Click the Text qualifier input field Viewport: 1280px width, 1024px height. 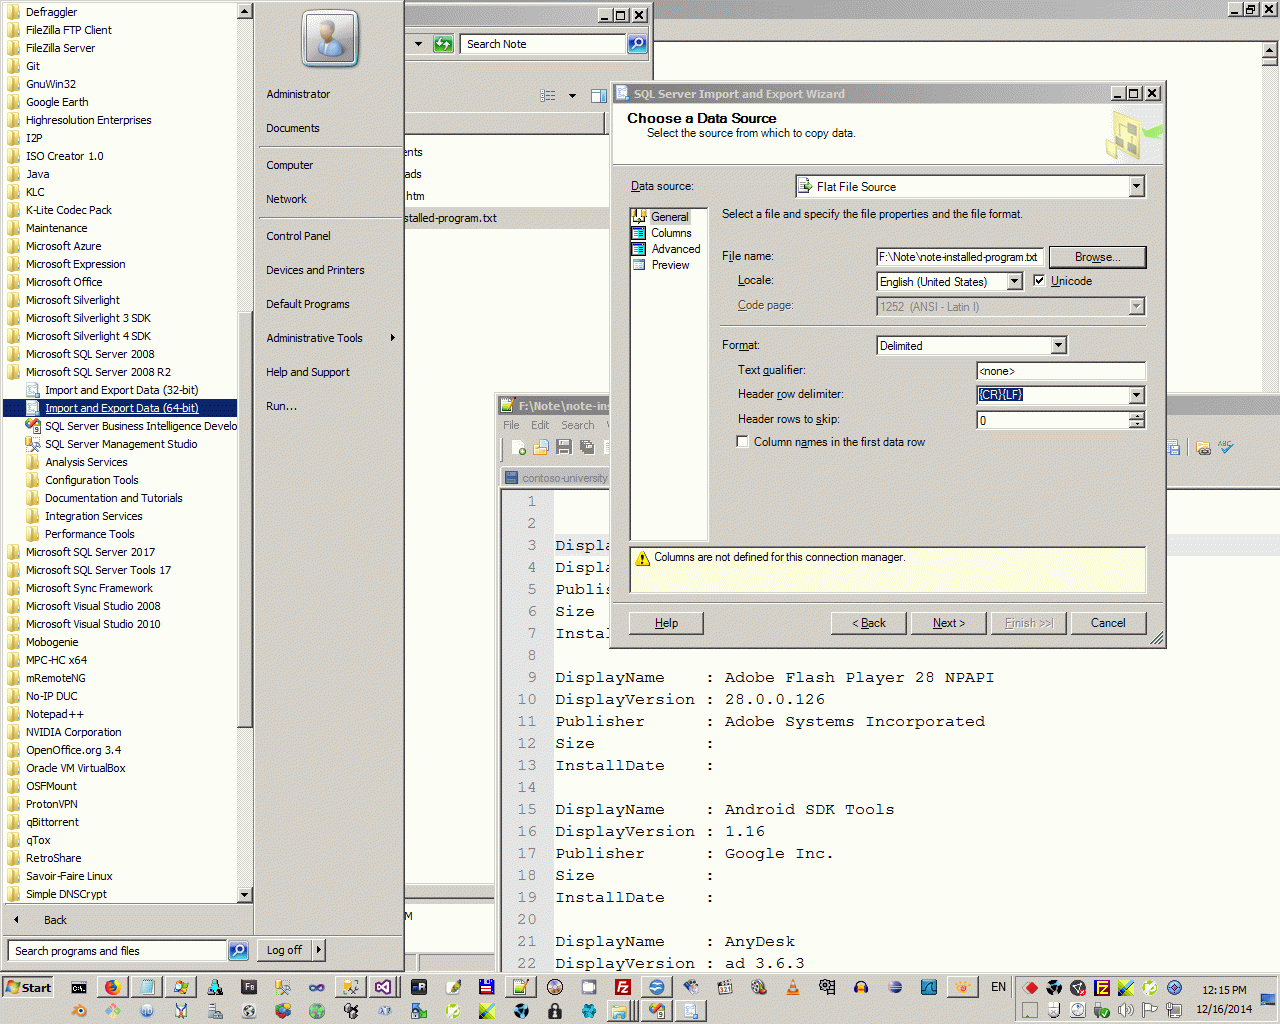click(x=1061, y=371)
